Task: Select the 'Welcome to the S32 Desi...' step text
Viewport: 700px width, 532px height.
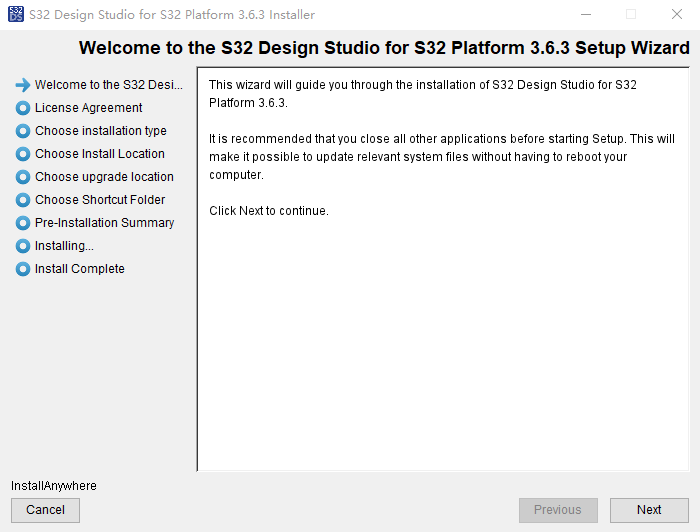Action: coord(109,85)
